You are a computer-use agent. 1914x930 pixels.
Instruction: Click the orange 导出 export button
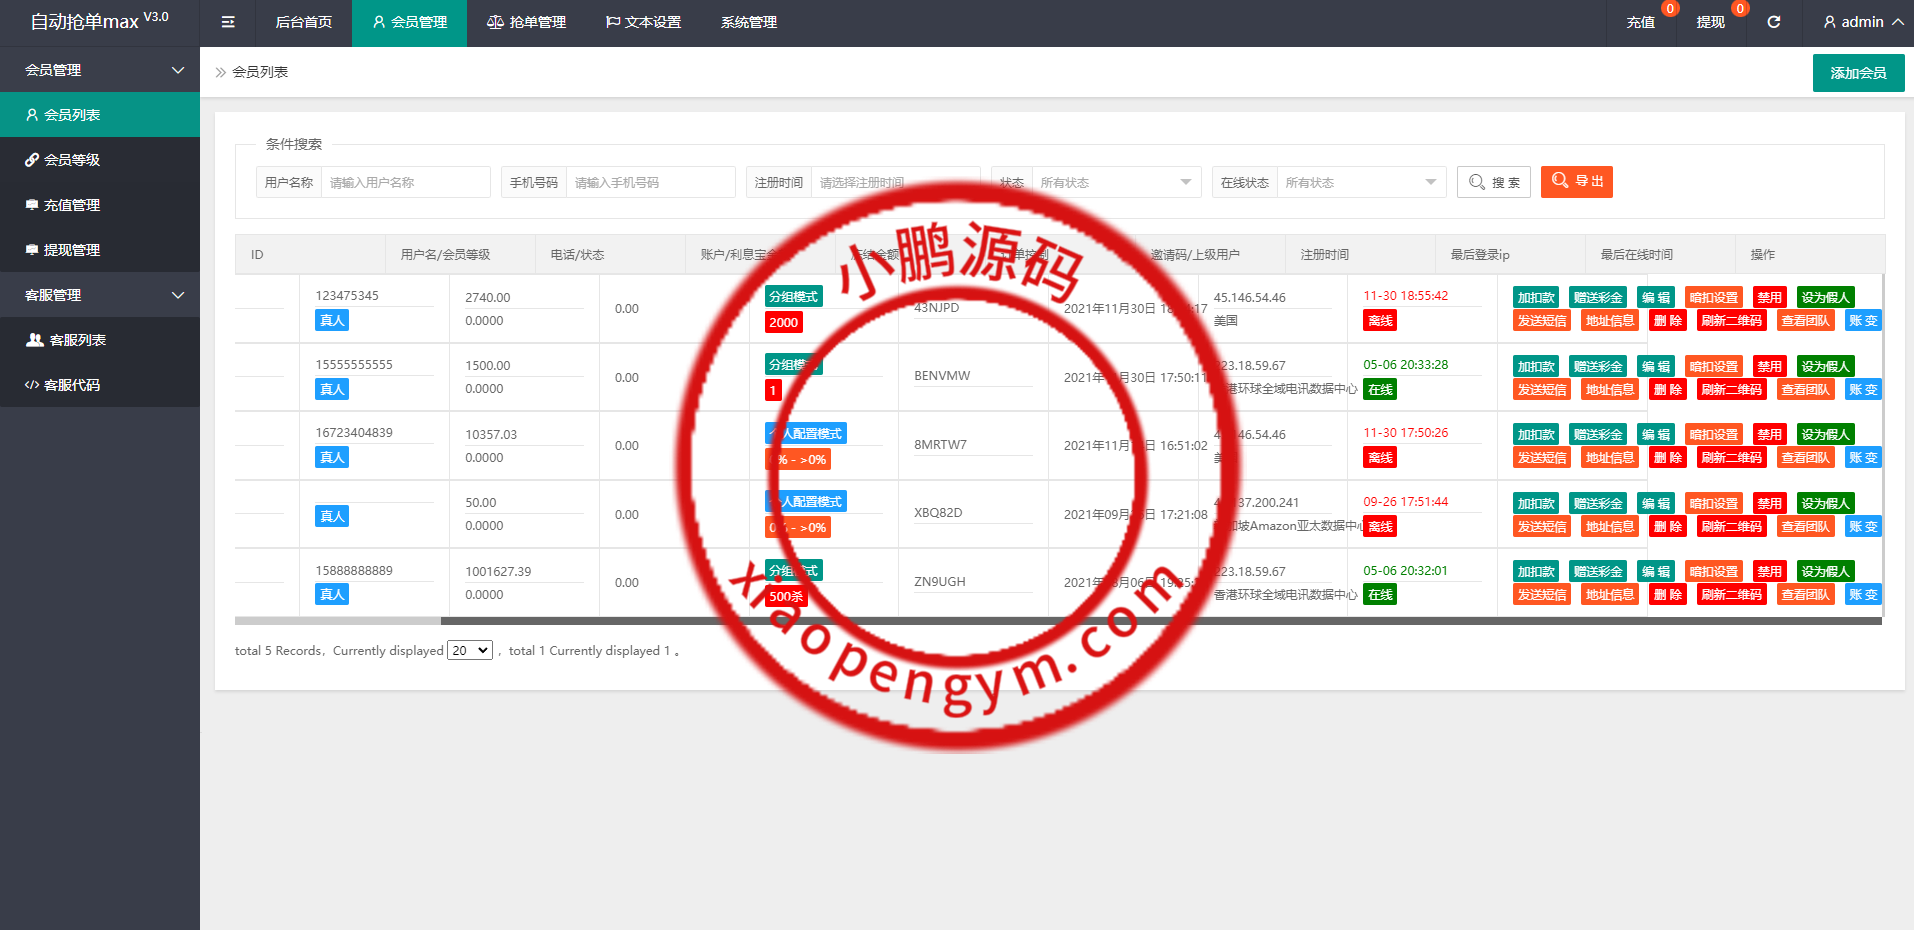click(x=1576, y=182)
